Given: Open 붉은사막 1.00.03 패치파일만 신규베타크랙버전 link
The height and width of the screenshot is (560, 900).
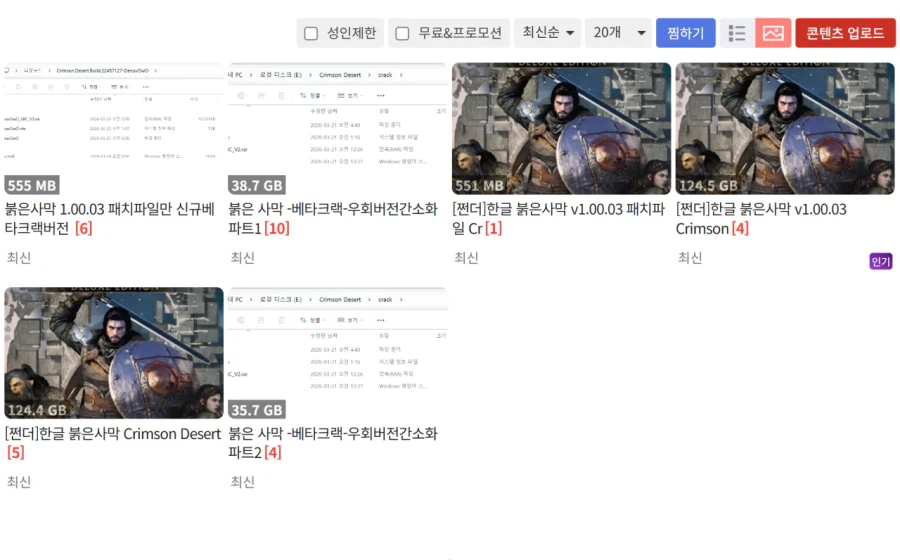Looking at the screenshot, I should tap(110, 219).
